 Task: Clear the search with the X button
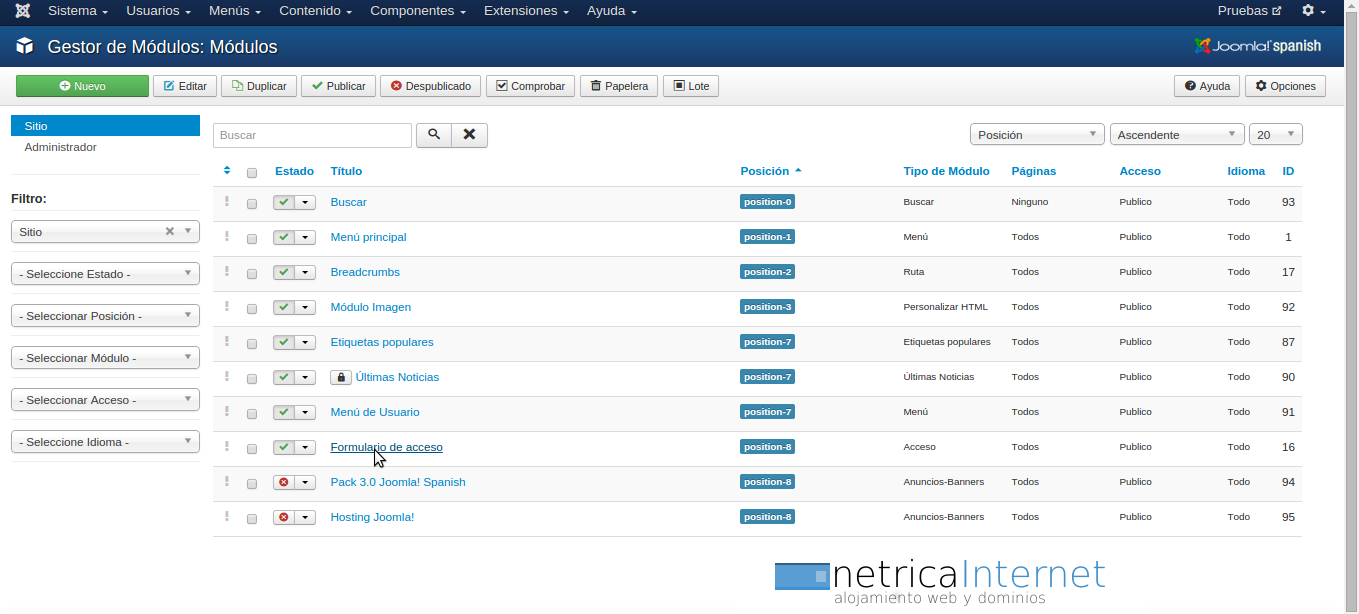point(469,135)
